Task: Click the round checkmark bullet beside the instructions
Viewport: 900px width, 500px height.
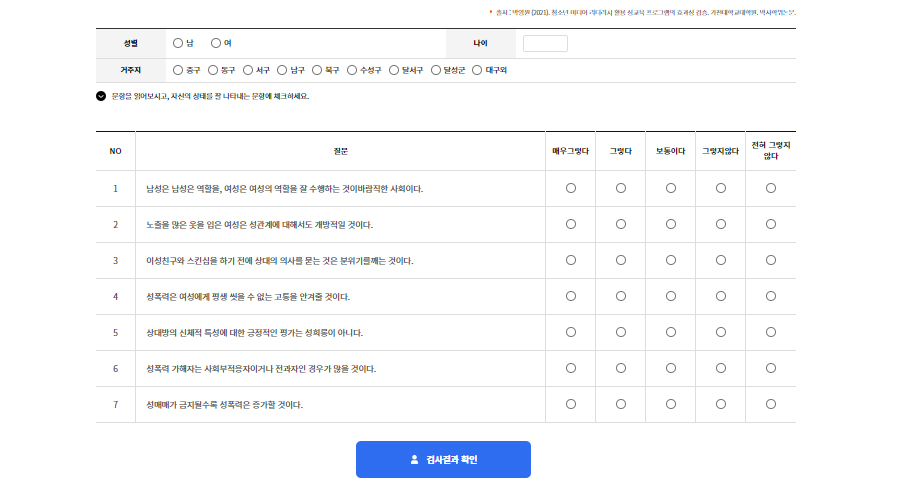Action: pyautogui.click(x=101, y=96)
